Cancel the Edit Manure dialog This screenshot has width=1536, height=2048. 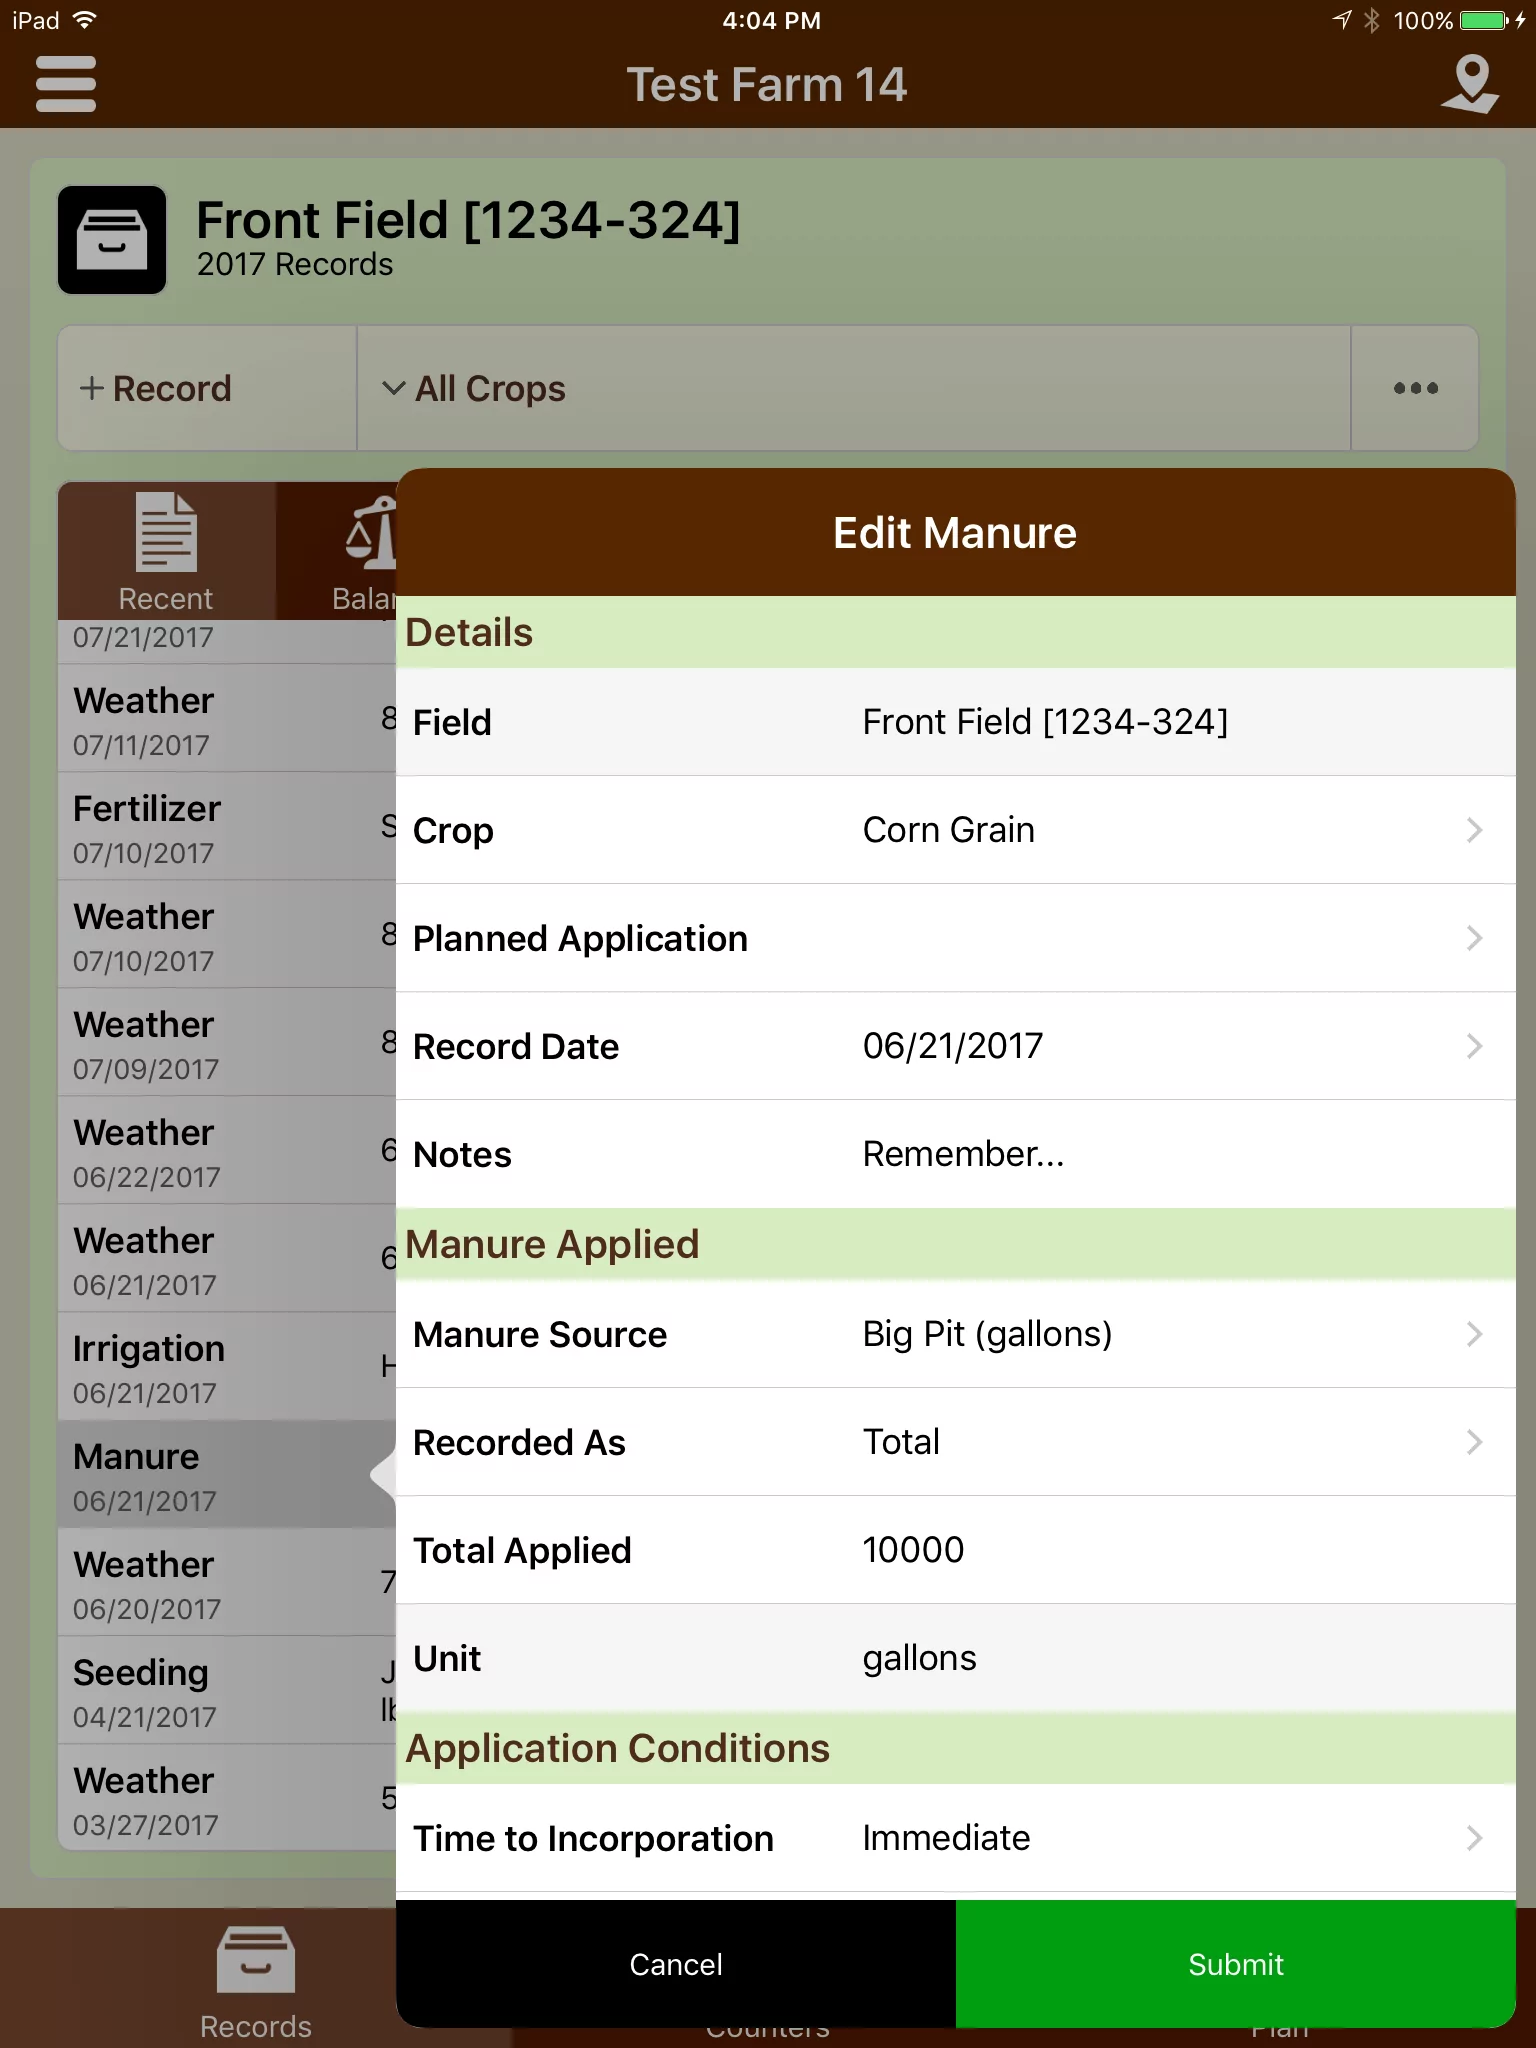pos(676,1964)
